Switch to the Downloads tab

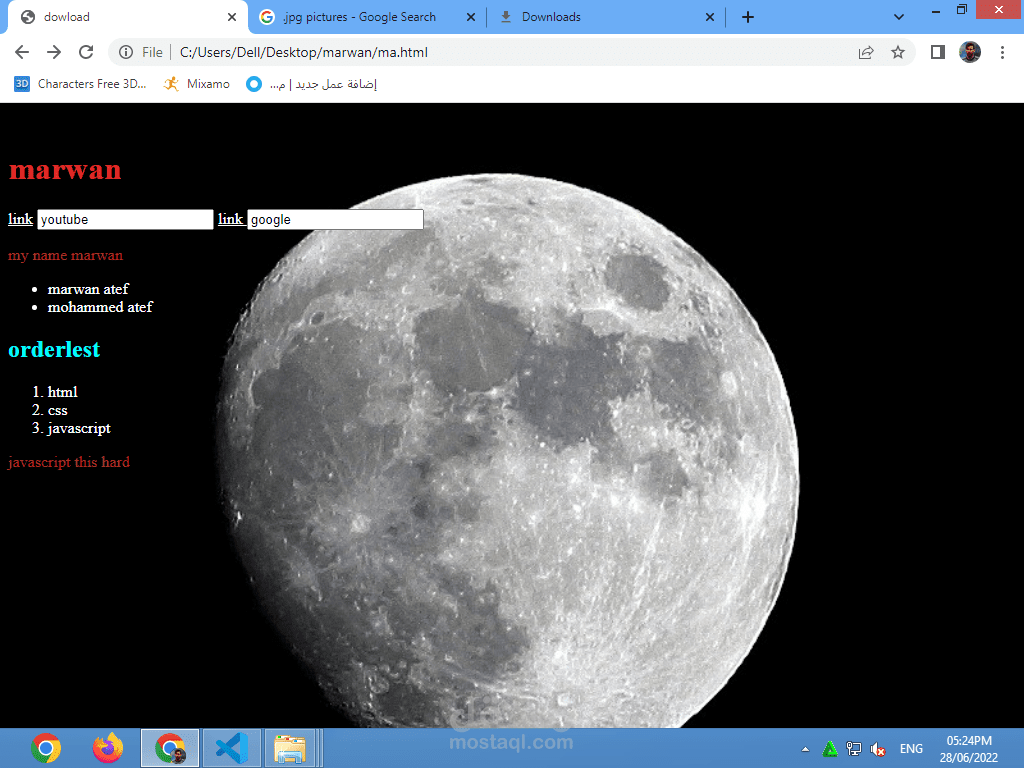pos(607,17)
